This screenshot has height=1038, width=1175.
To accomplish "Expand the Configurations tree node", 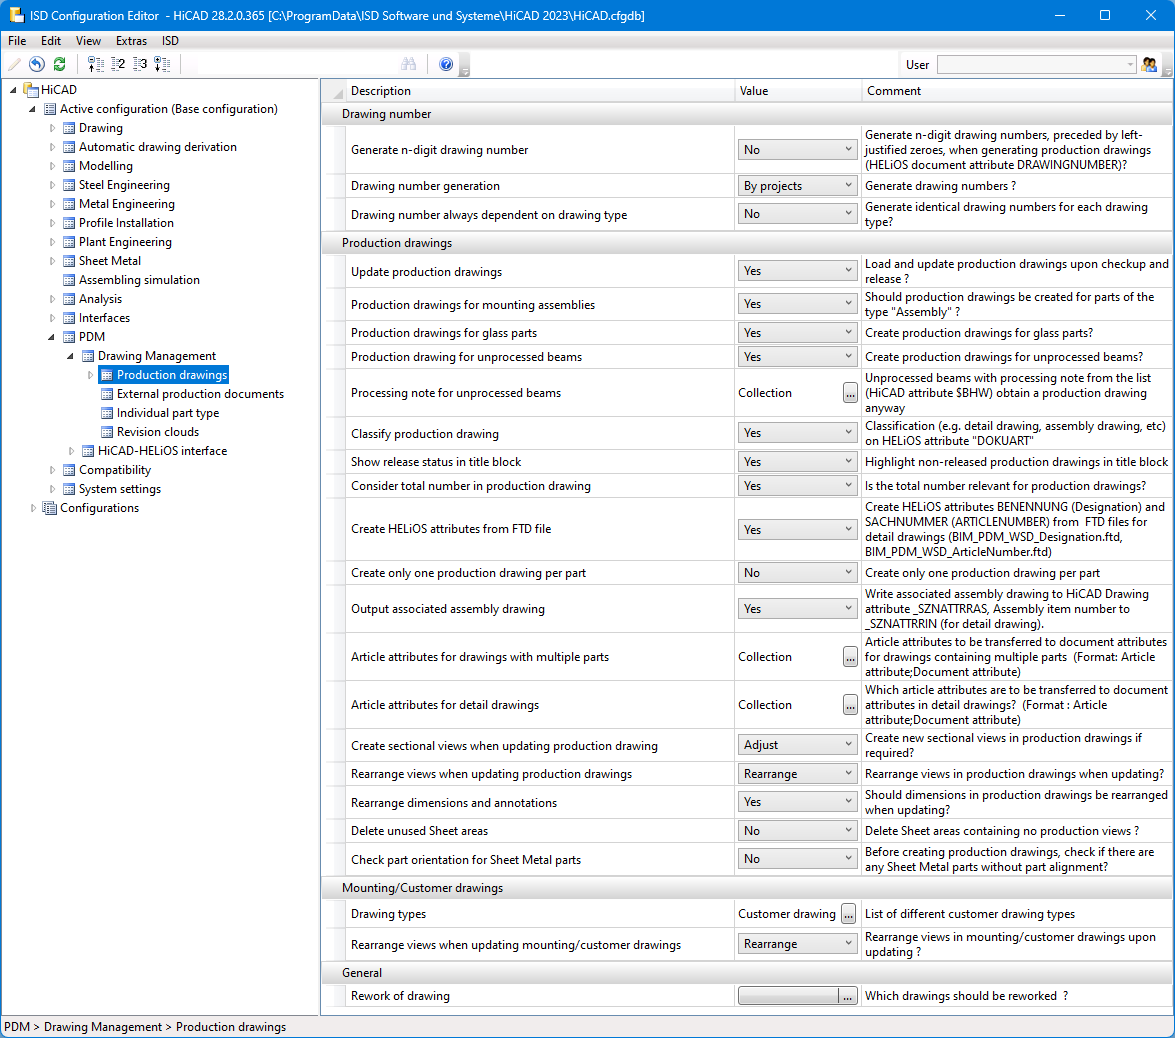I will coord(33,508).
